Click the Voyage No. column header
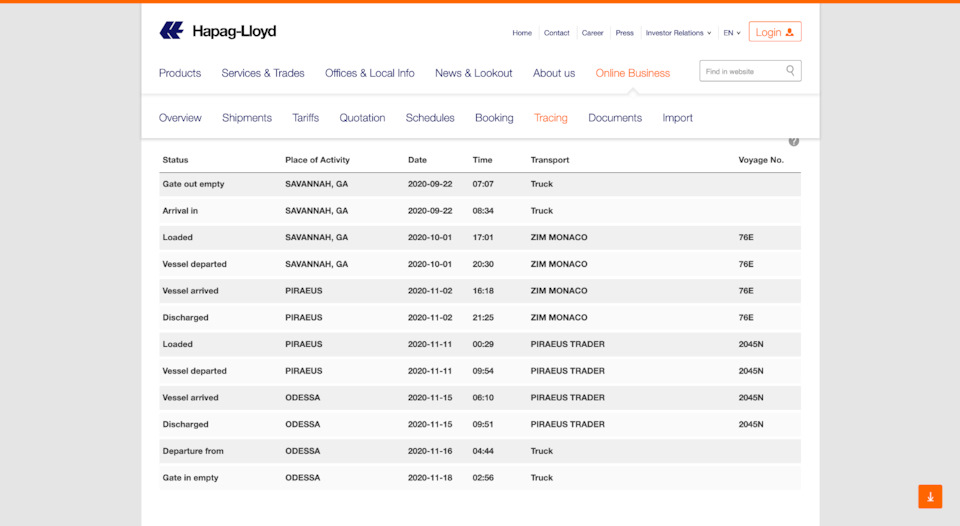 760,160
